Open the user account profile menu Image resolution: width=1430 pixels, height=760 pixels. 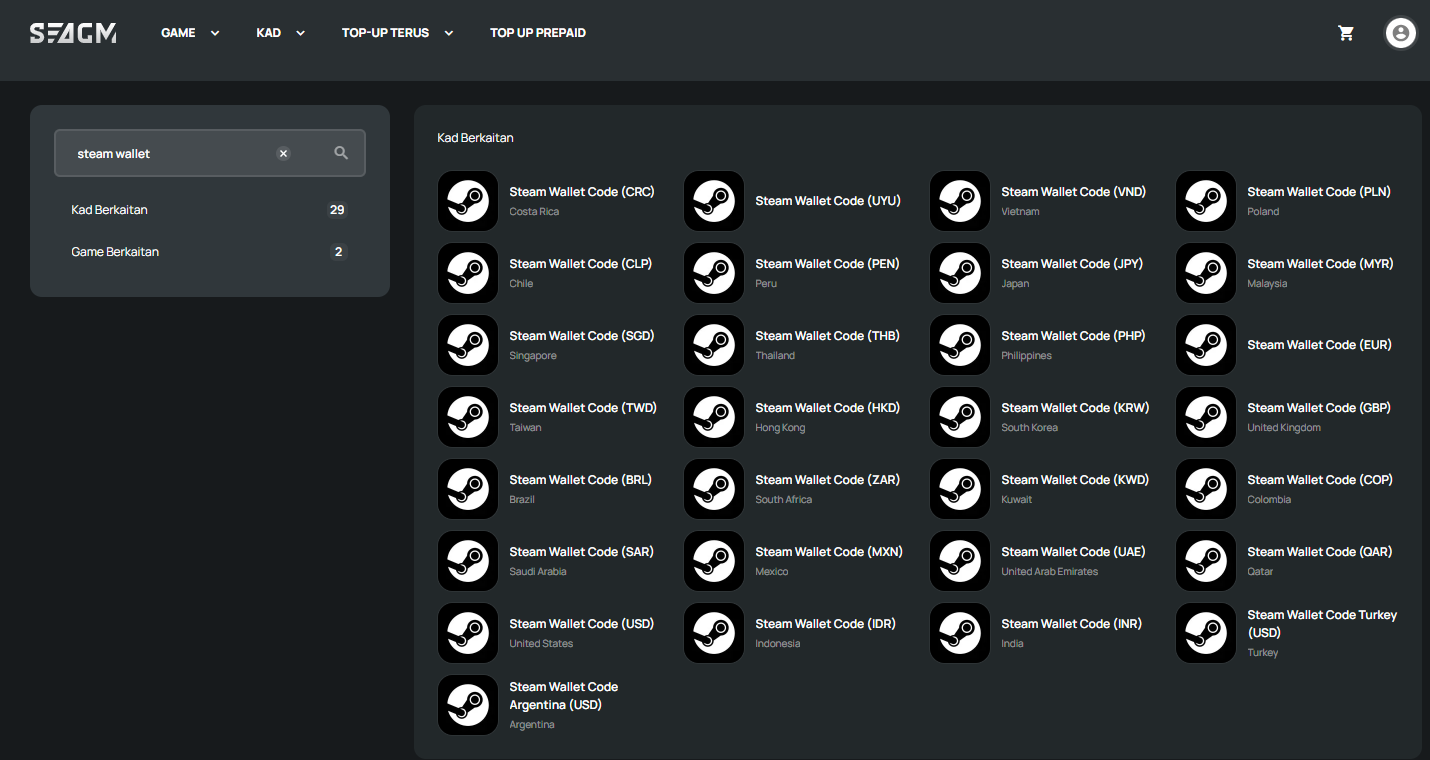point(1400,33)
